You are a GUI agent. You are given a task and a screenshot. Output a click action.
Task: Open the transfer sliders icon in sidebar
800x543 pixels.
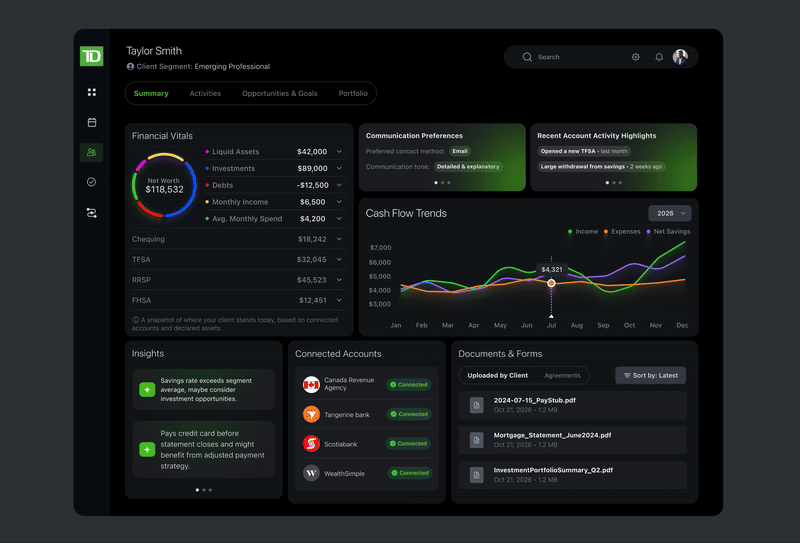92,213
